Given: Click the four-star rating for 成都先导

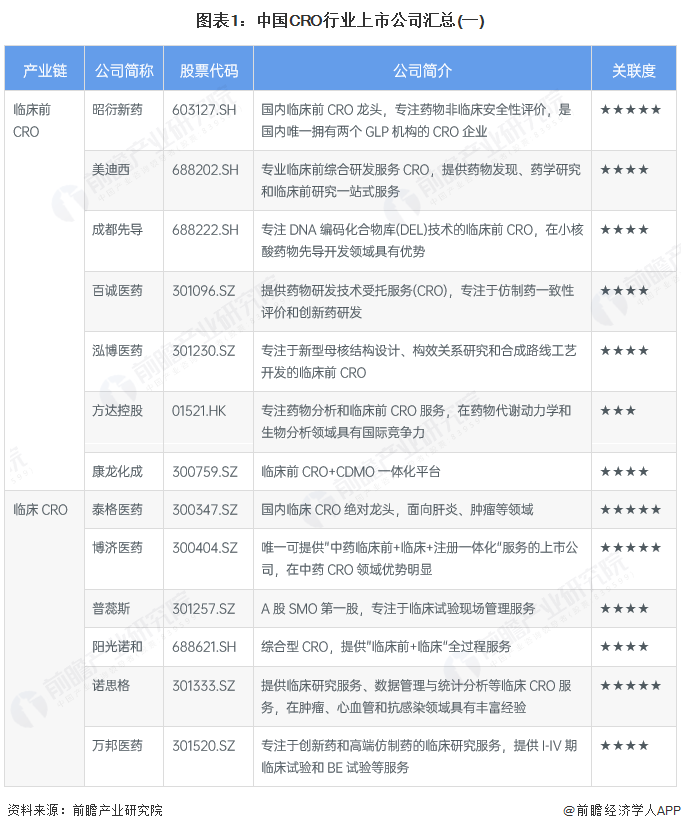Looking at the screenshot, I should coord(624,229).
